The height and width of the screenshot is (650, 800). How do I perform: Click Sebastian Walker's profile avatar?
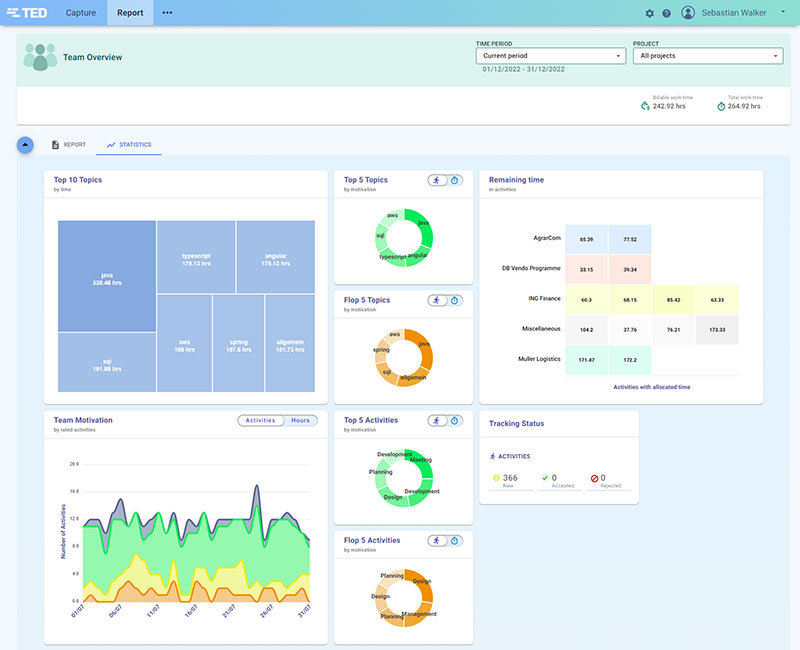(688, 13)
